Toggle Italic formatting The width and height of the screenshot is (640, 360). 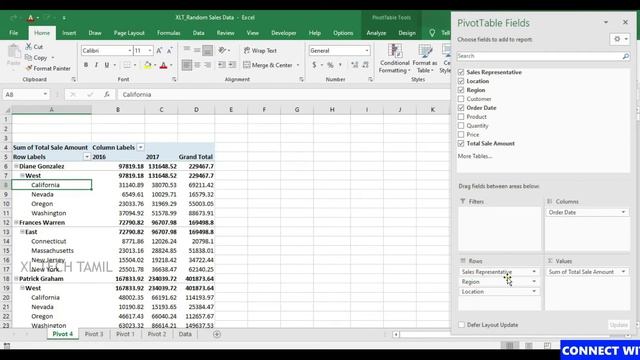click(x=96, y=65)
